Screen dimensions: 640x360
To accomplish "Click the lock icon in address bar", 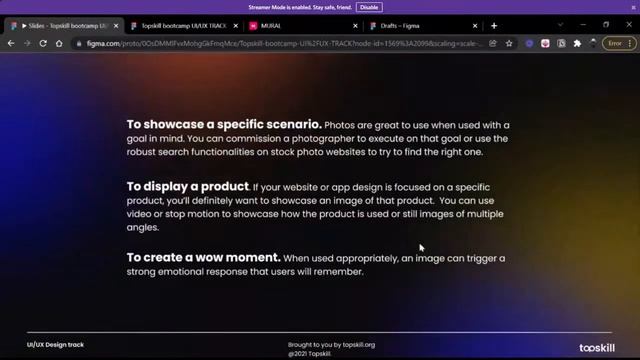I will 79,44.
